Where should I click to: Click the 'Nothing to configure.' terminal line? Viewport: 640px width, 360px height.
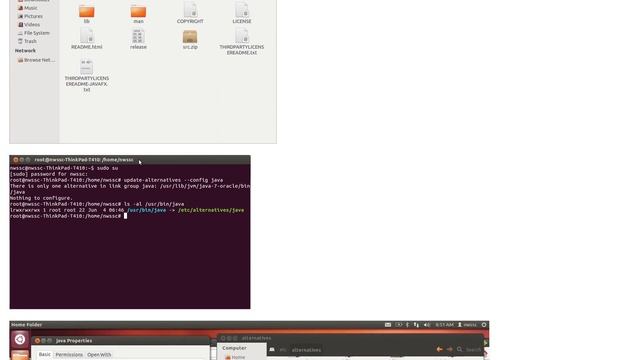[41, 198]
